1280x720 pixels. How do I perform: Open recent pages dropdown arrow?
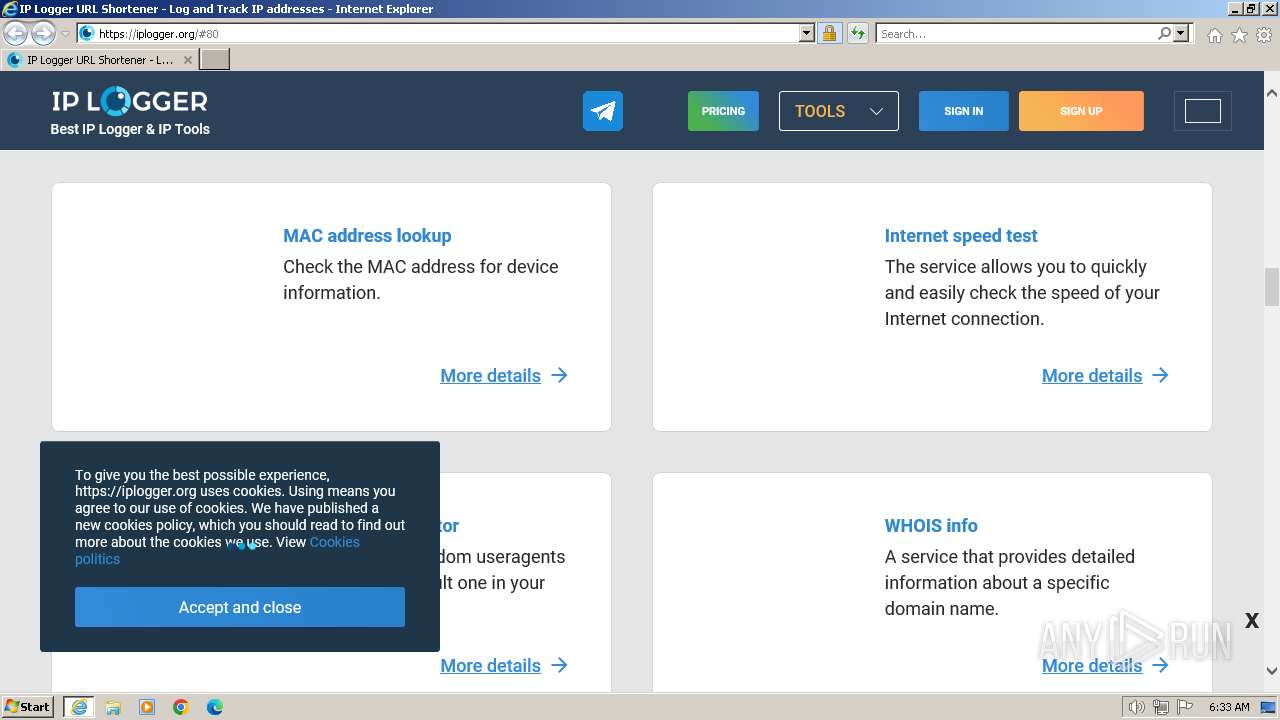[65, 33]
